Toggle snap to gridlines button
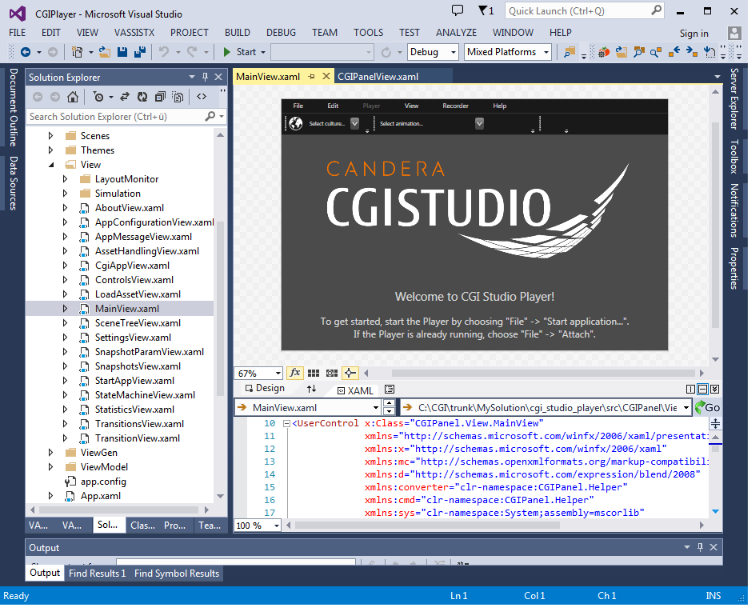This screenshot has width=748, height=605. [x=332, y=373]
